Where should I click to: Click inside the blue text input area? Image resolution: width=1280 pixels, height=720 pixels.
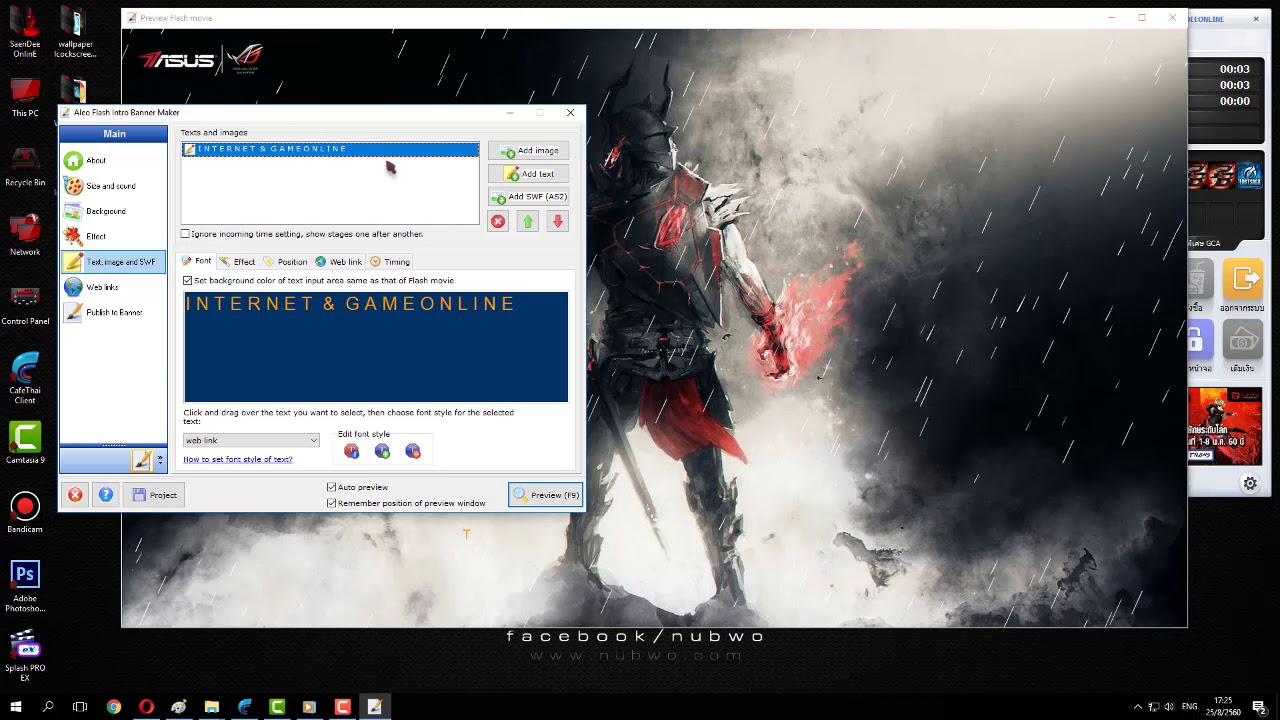[x=376, y=347]
